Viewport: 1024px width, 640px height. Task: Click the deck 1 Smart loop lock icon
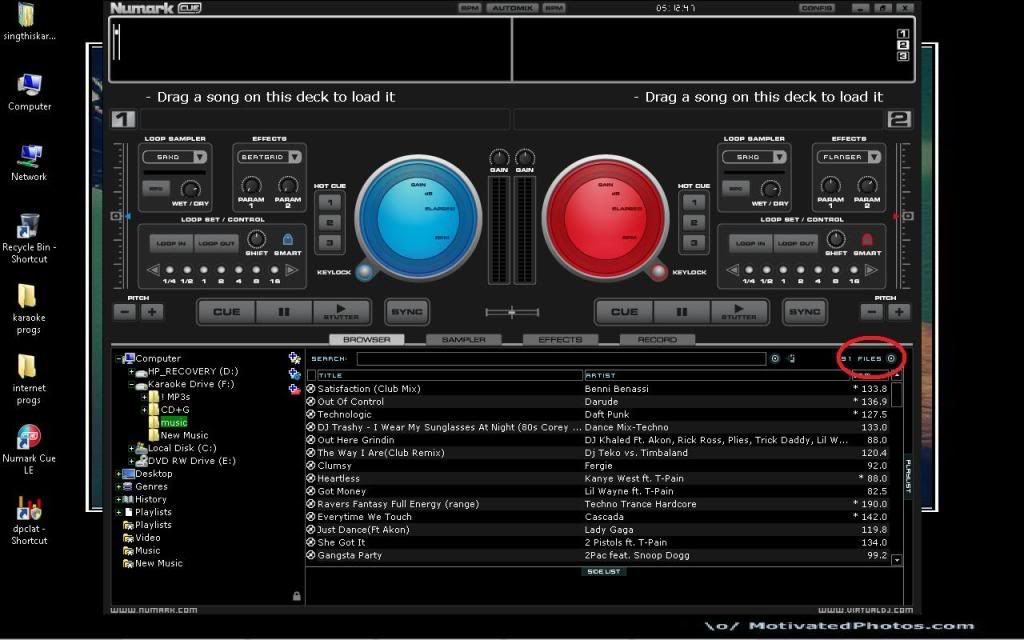[287, 240]
